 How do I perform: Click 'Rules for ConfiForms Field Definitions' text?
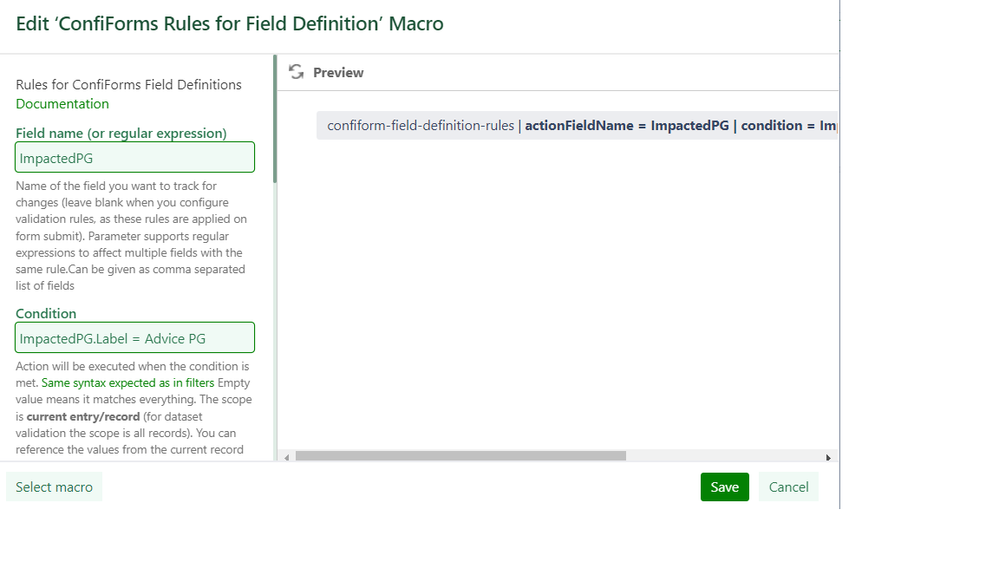tap(129, 85)
